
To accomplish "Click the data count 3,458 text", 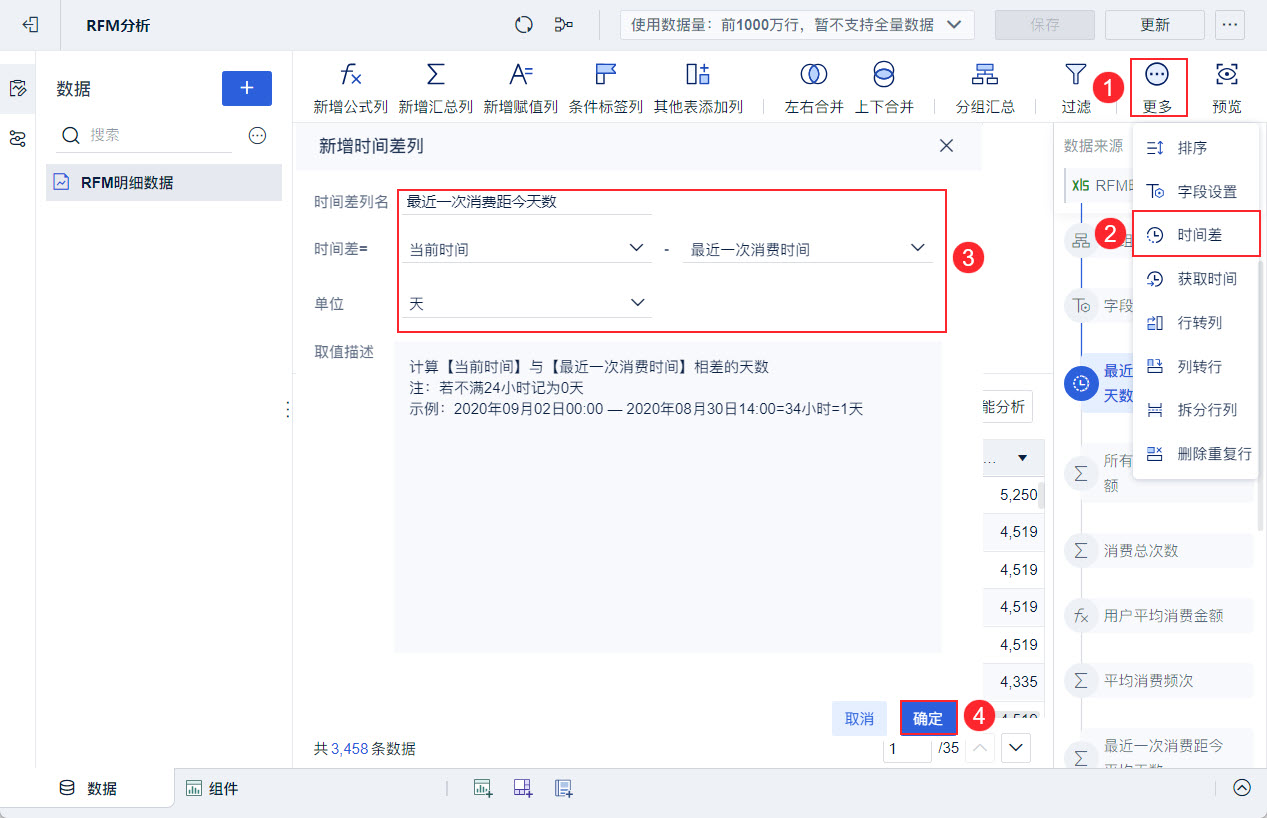I will (x=349, y=748).
